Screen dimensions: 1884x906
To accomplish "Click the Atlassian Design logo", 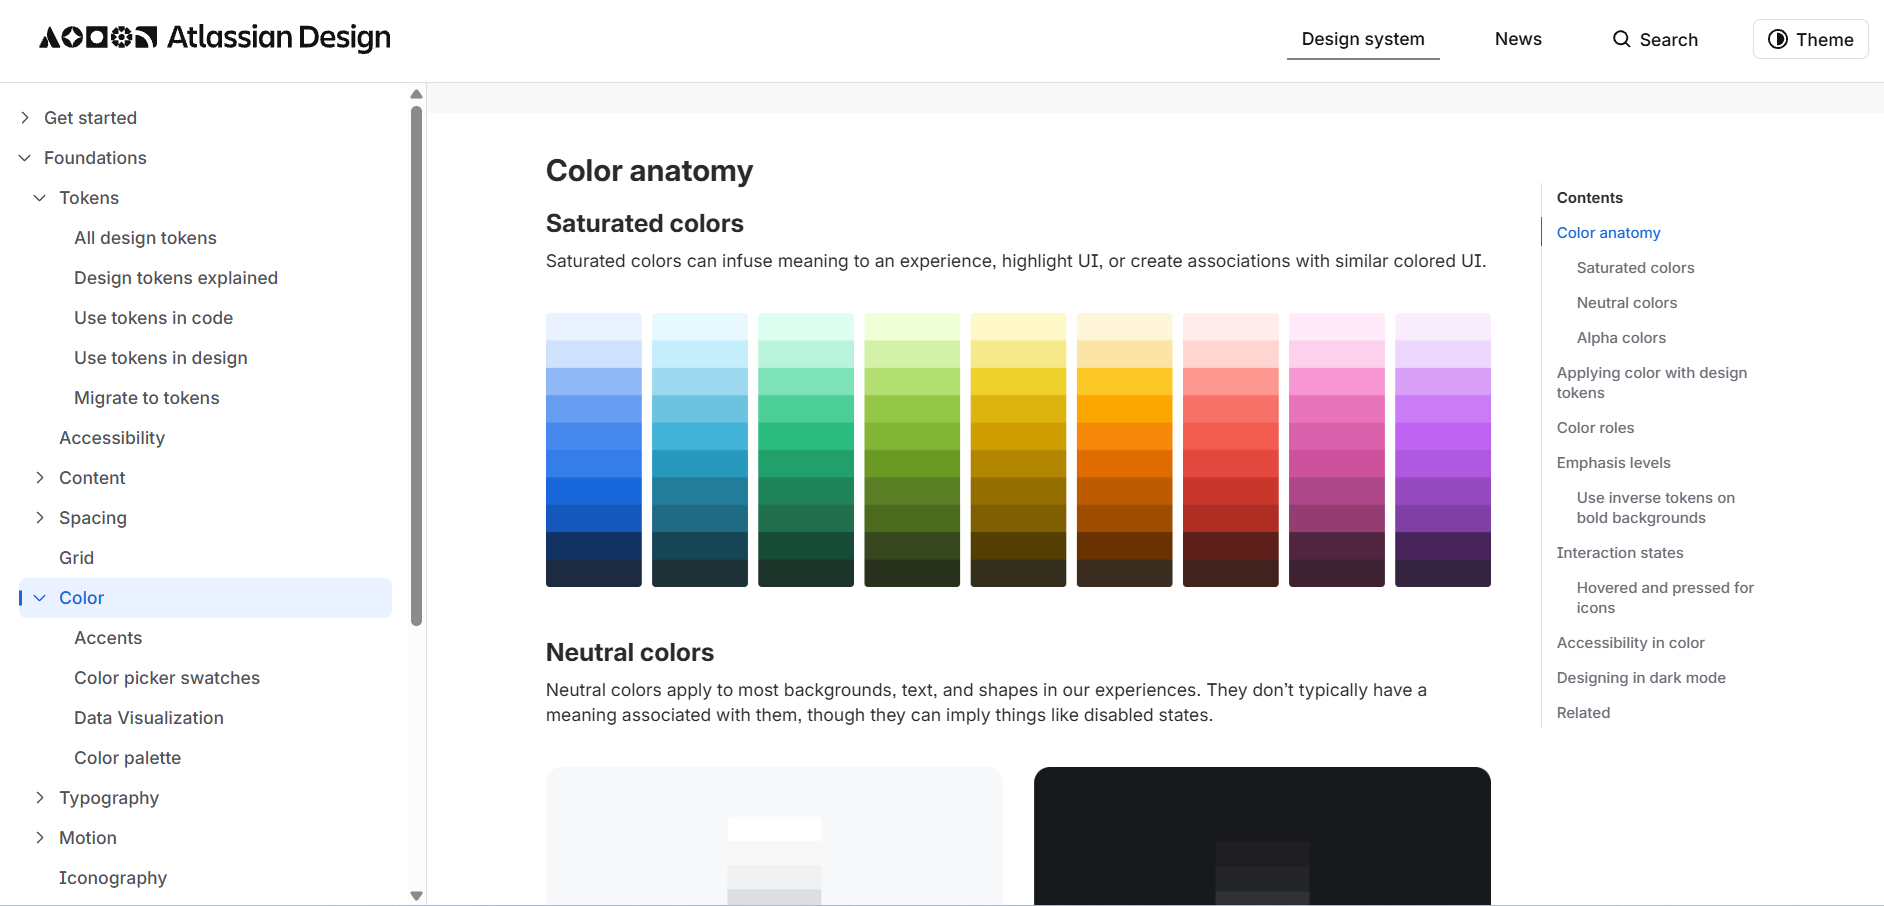I will (x=214, y=38).
